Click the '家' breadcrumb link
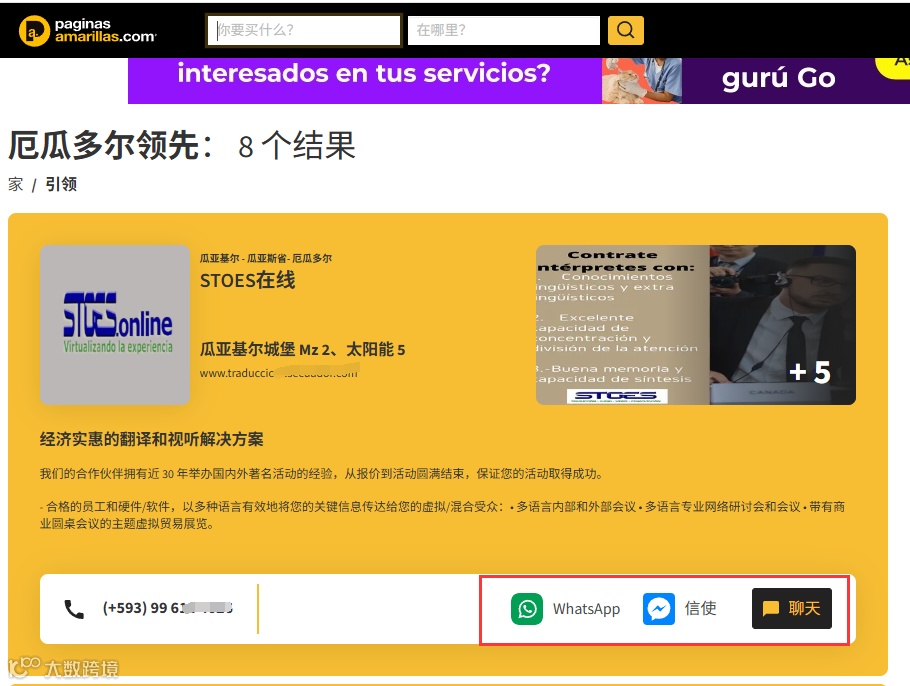Screen dimensions: 910x686 click(16, 185)
